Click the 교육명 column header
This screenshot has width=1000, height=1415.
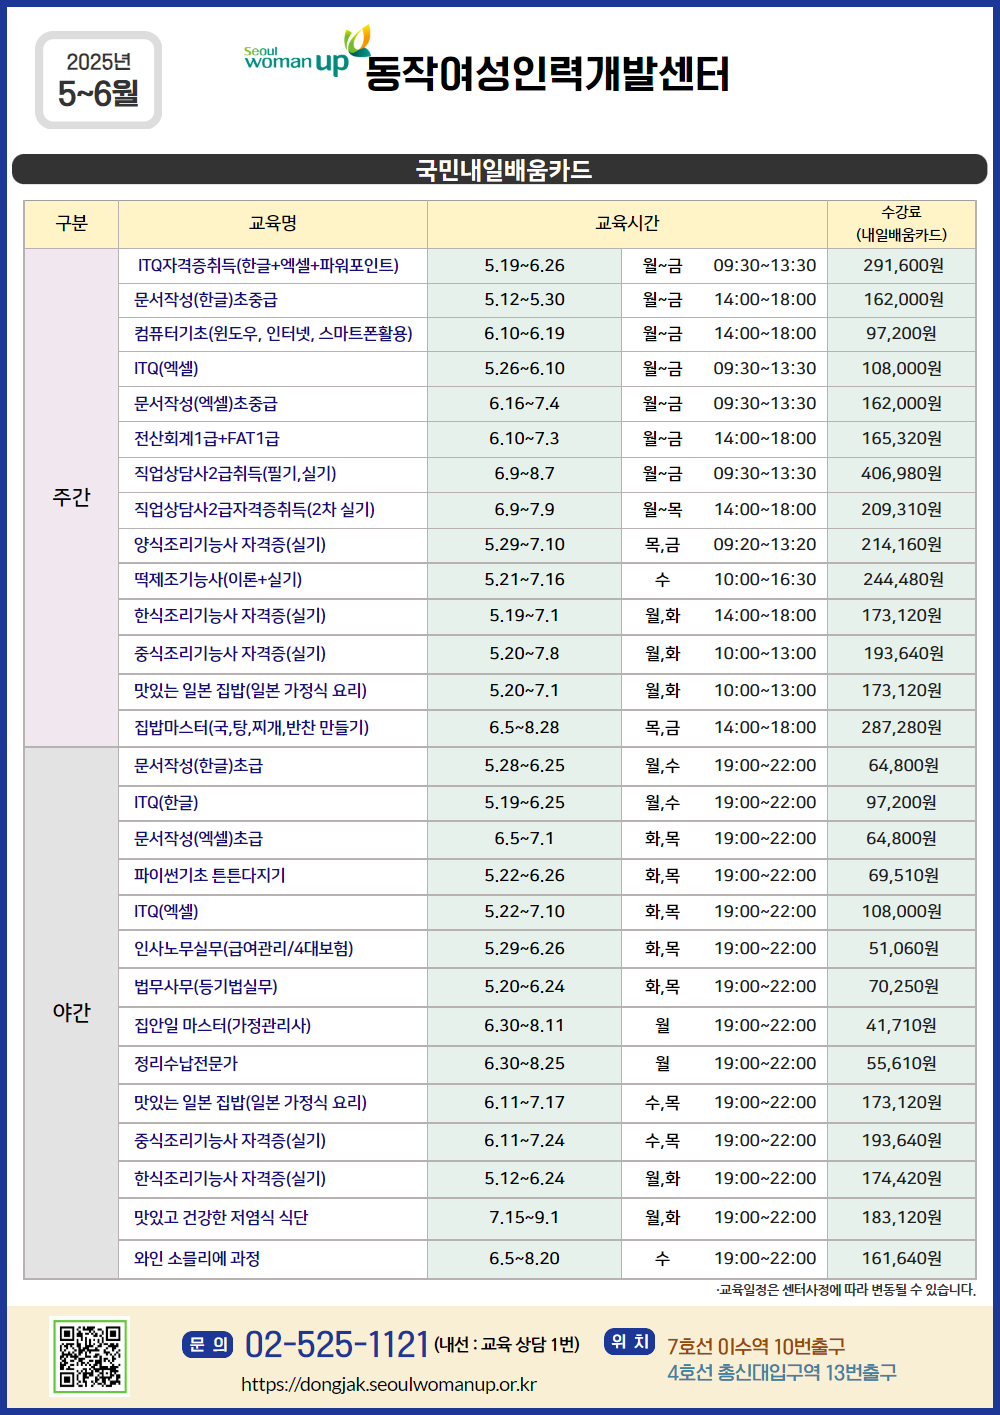tap(273, 224)
